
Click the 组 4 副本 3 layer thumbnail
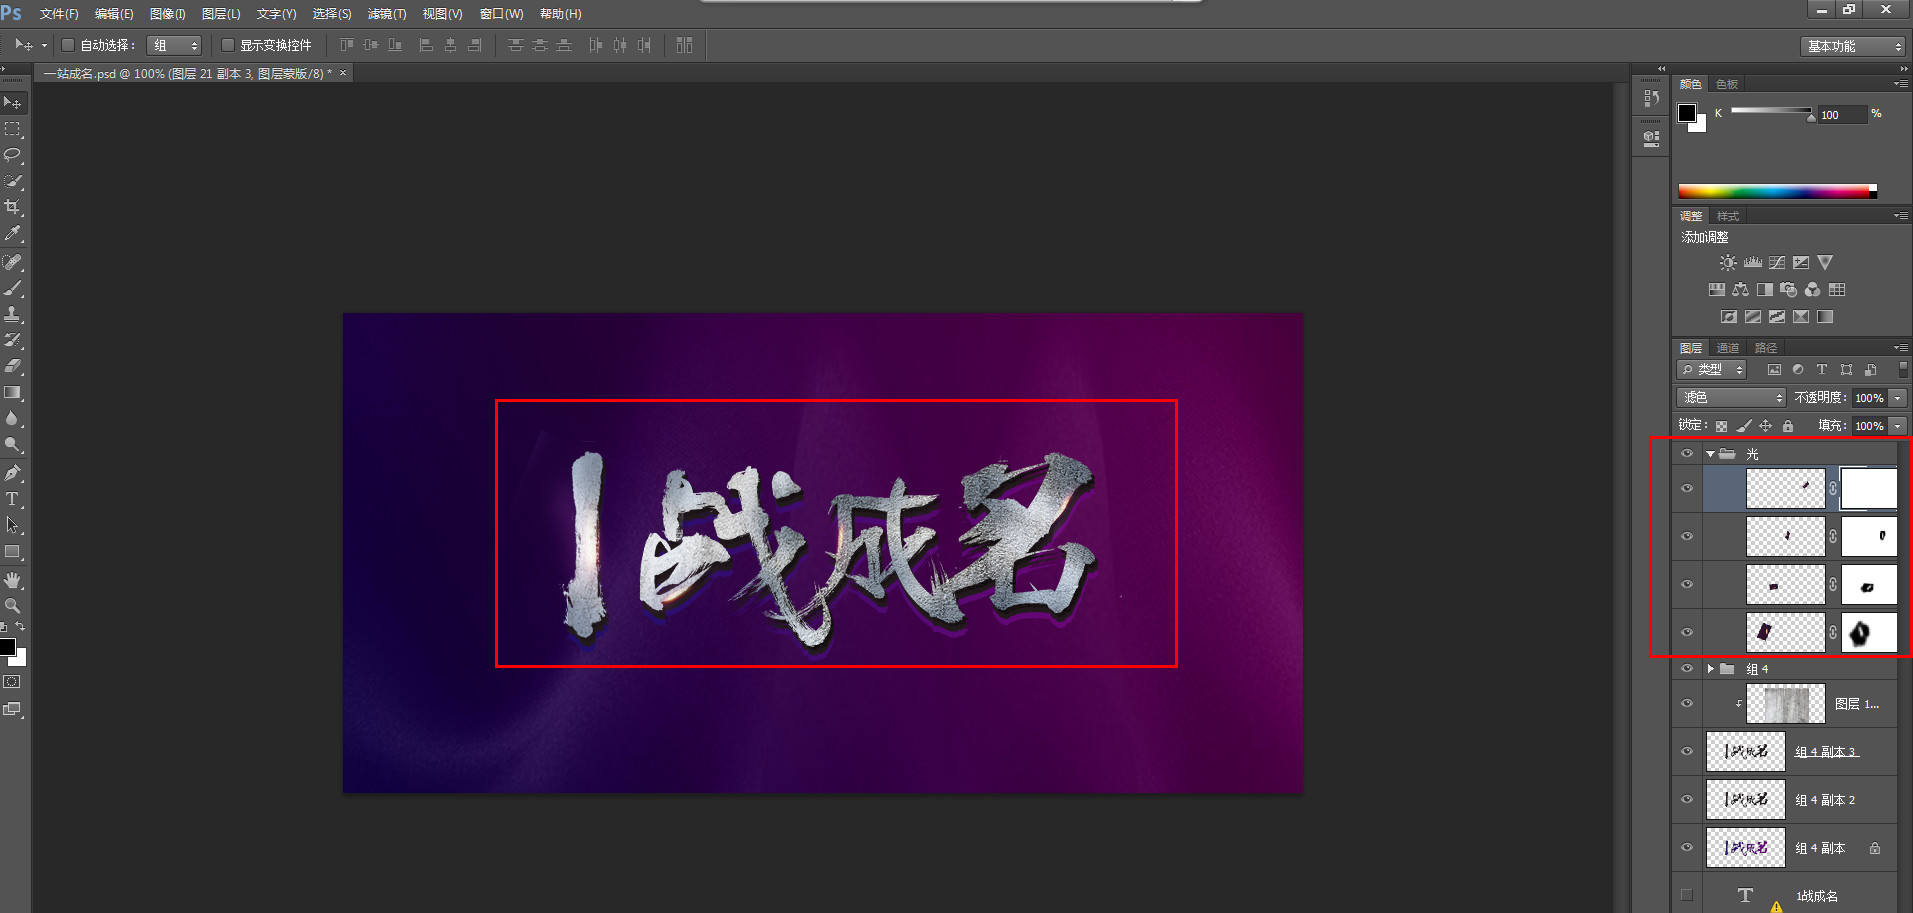point(1746,751)
